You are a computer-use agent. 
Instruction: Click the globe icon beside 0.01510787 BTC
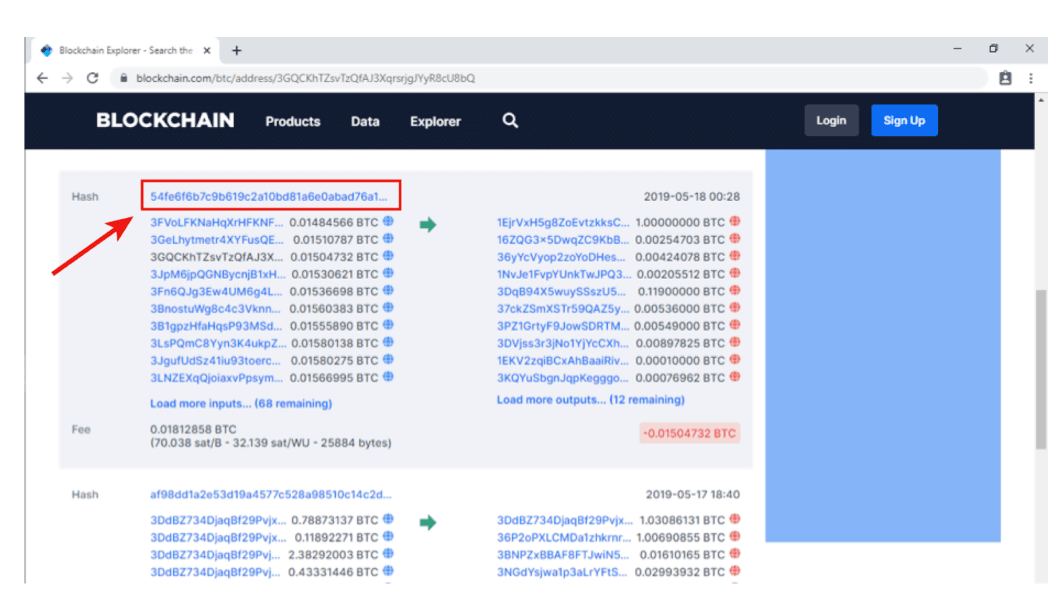388,239
